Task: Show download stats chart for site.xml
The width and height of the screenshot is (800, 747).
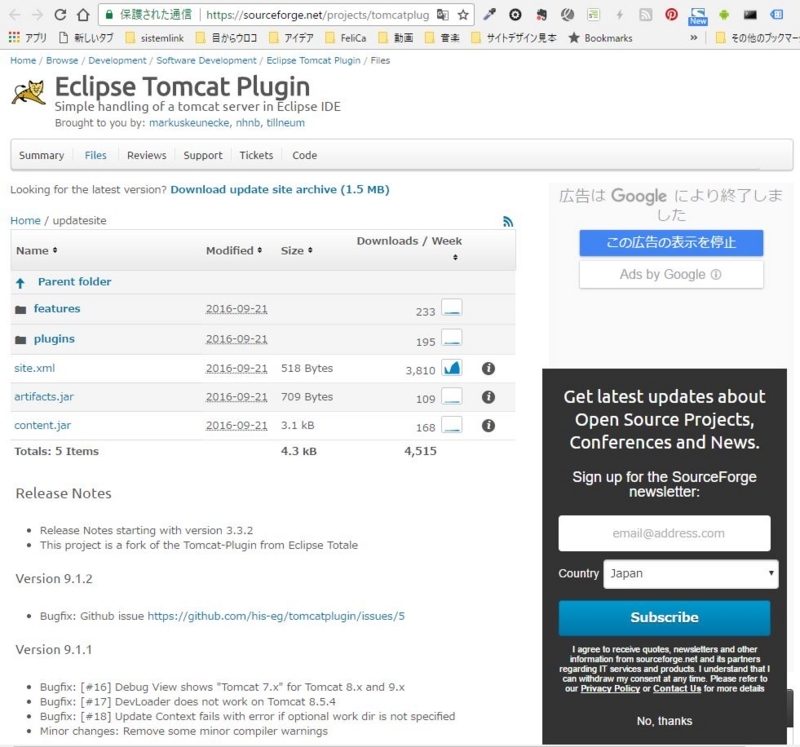Action: coord(452,368)
